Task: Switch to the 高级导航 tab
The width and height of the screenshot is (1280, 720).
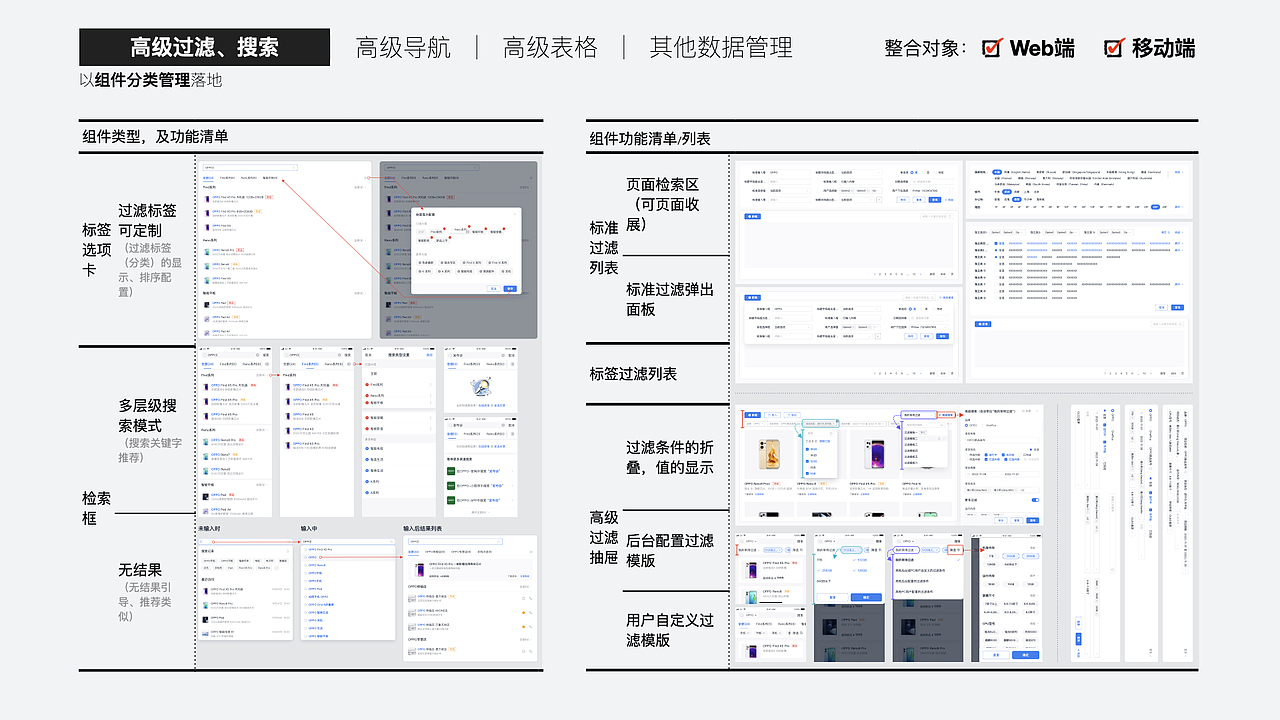Action: (403, 47)
